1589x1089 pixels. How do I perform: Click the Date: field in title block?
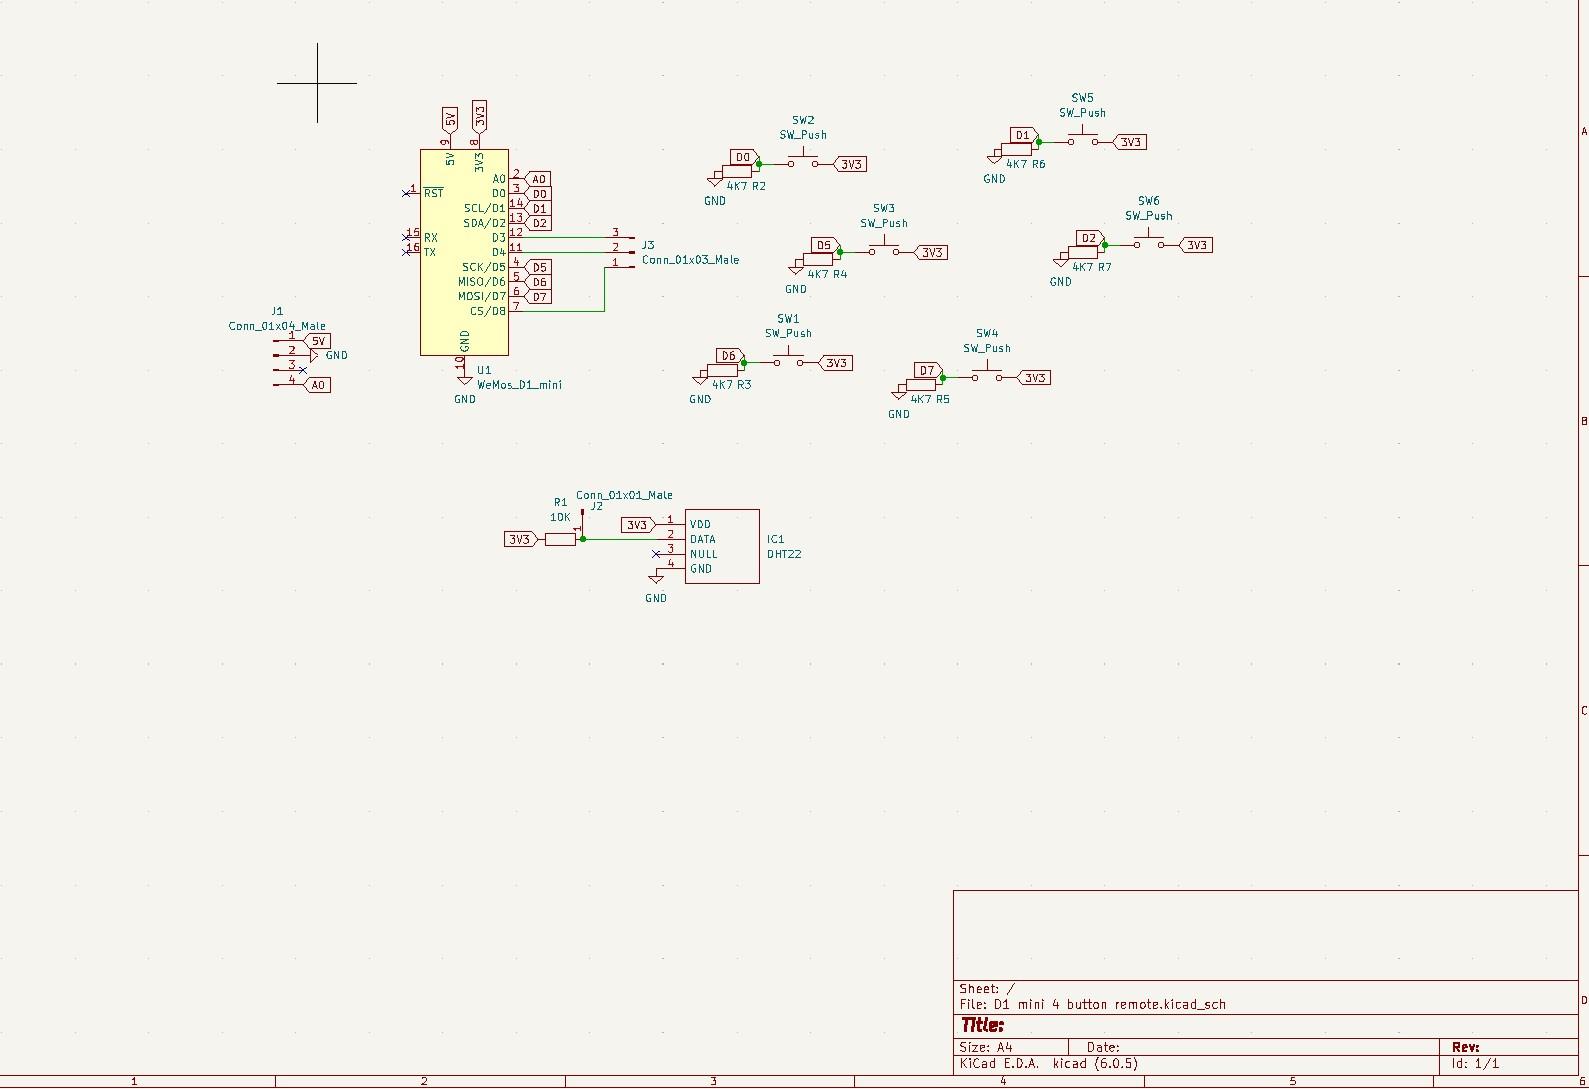coord(1103,1048)
